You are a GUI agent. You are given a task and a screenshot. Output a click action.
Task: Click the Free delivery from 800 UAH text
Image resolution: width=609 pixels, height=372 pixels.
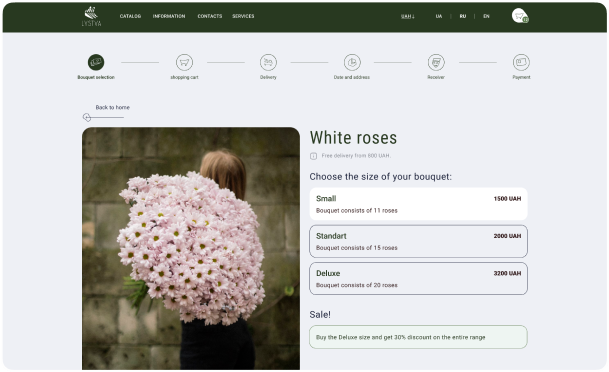click(356, 156)
